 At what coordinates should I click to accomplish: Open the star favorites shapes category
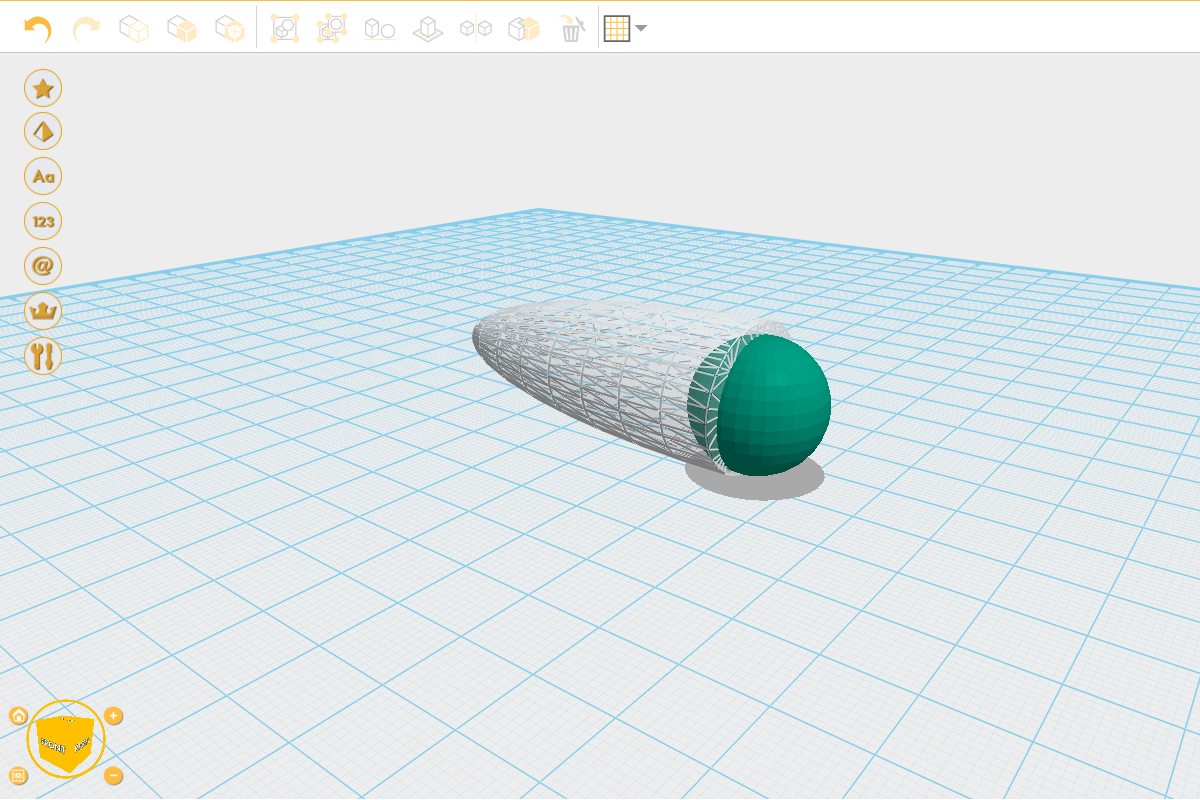click(x=43, y=88)
